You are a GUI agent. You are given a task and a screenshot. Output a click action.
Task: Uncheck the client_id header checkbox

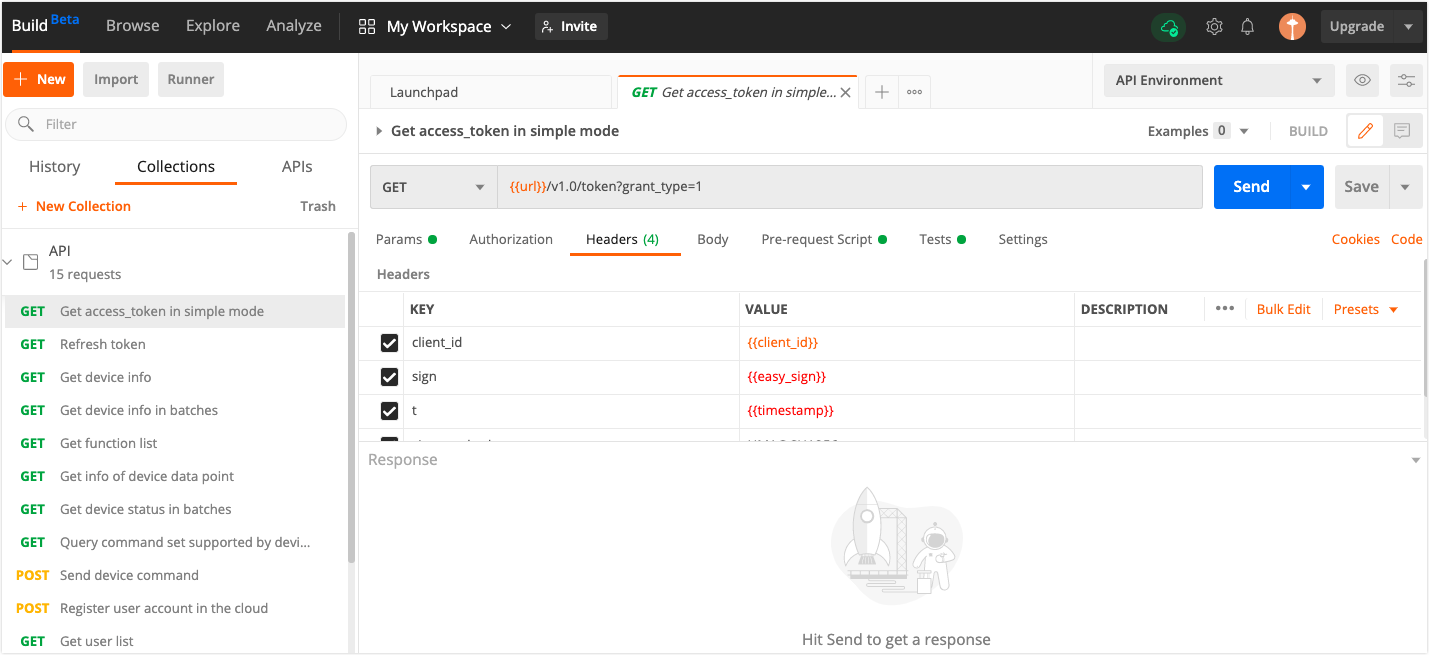pyautogui.click(x=390, y=343)
